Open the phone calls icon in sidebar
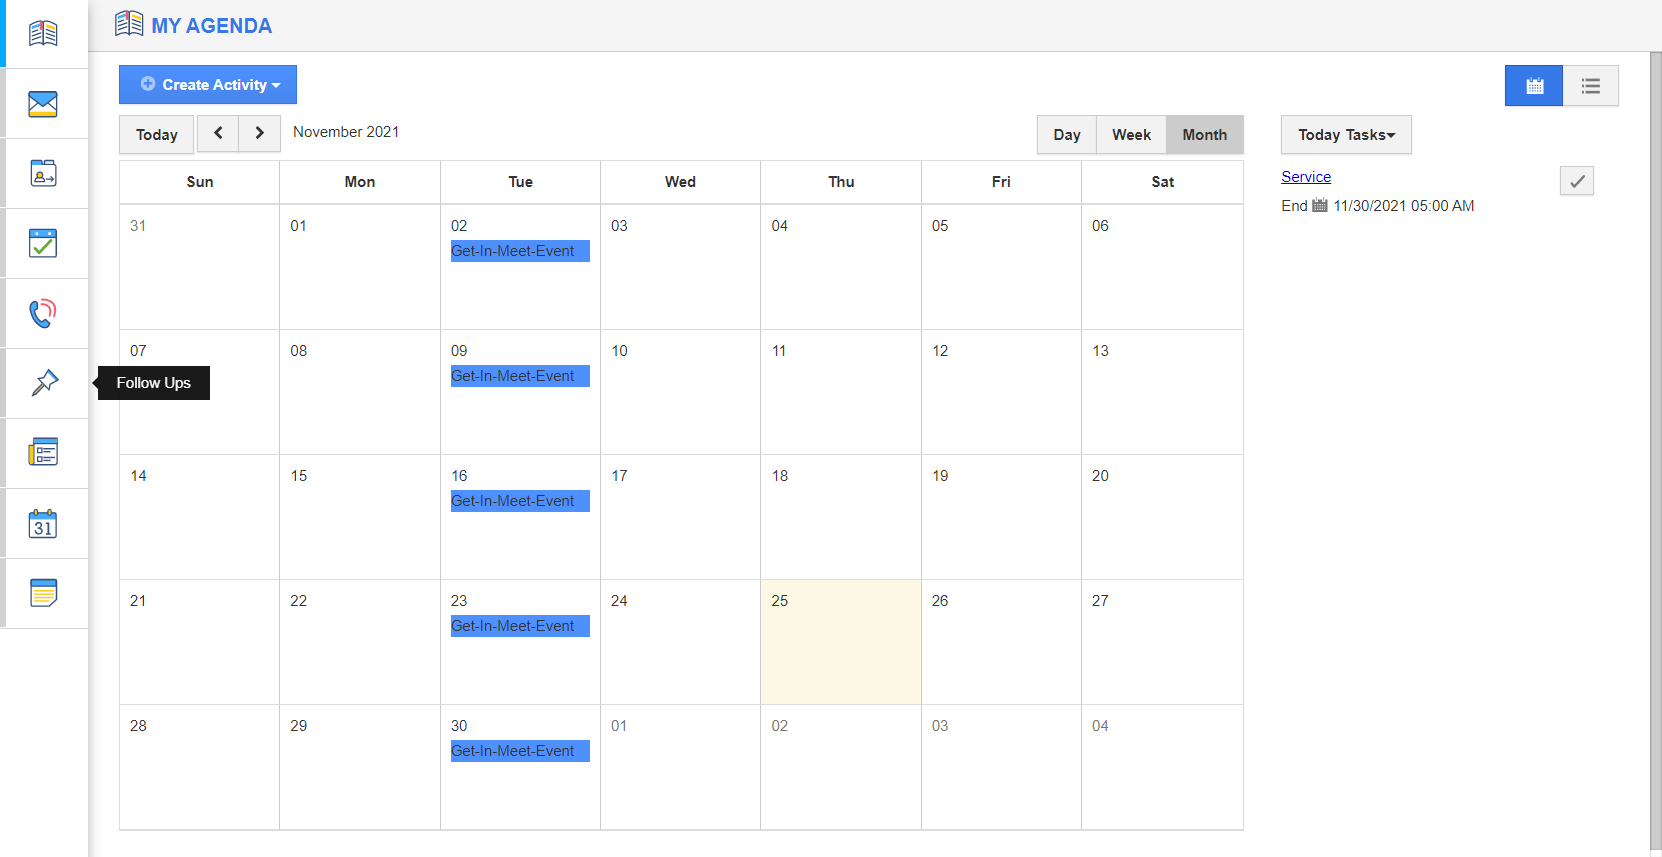 click(x=43, y=314)
